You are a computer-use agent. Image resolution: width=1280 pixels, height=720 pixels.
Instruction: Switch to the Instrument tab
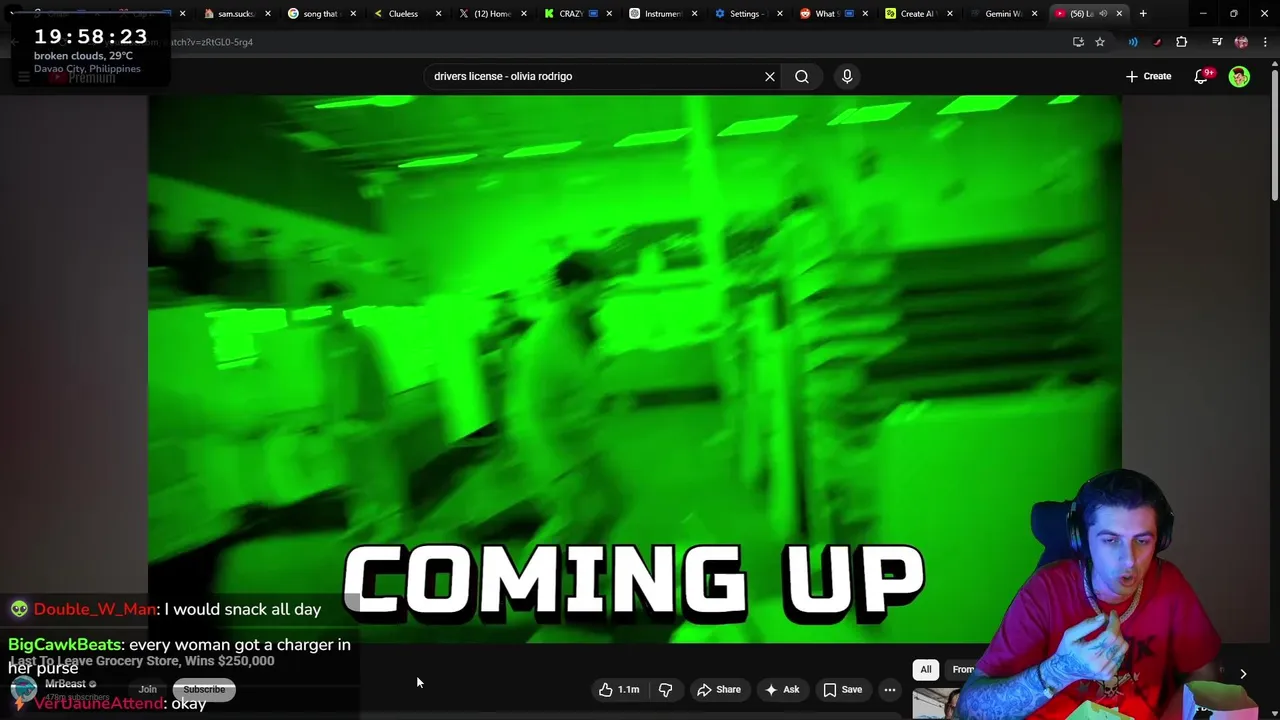click(662, 14)
